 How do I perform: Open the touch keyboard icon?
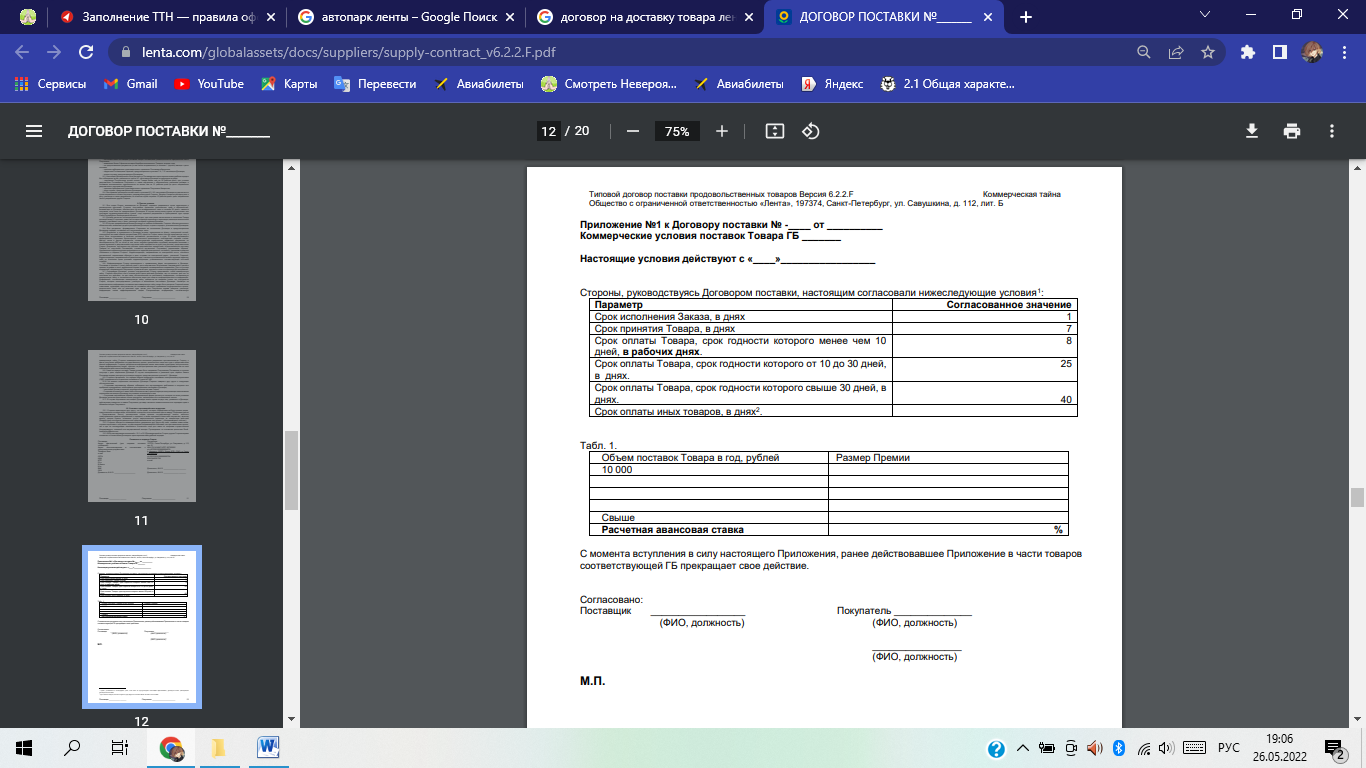pyautogui.click(x=1194, y=748)
